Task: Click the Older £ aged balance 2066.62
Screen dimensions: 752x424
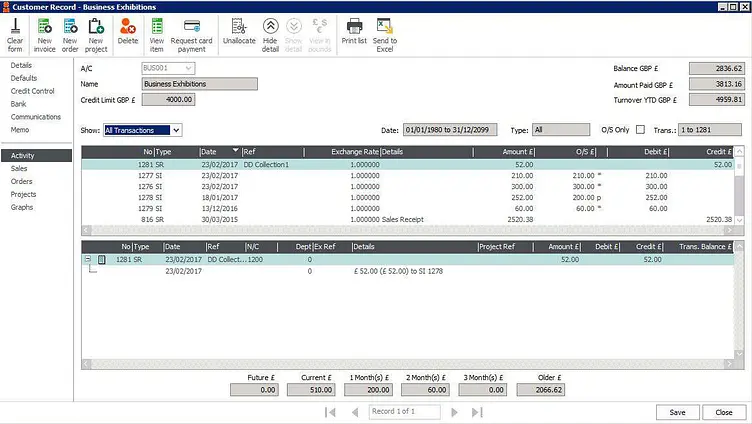Action: tap(540, 390)
